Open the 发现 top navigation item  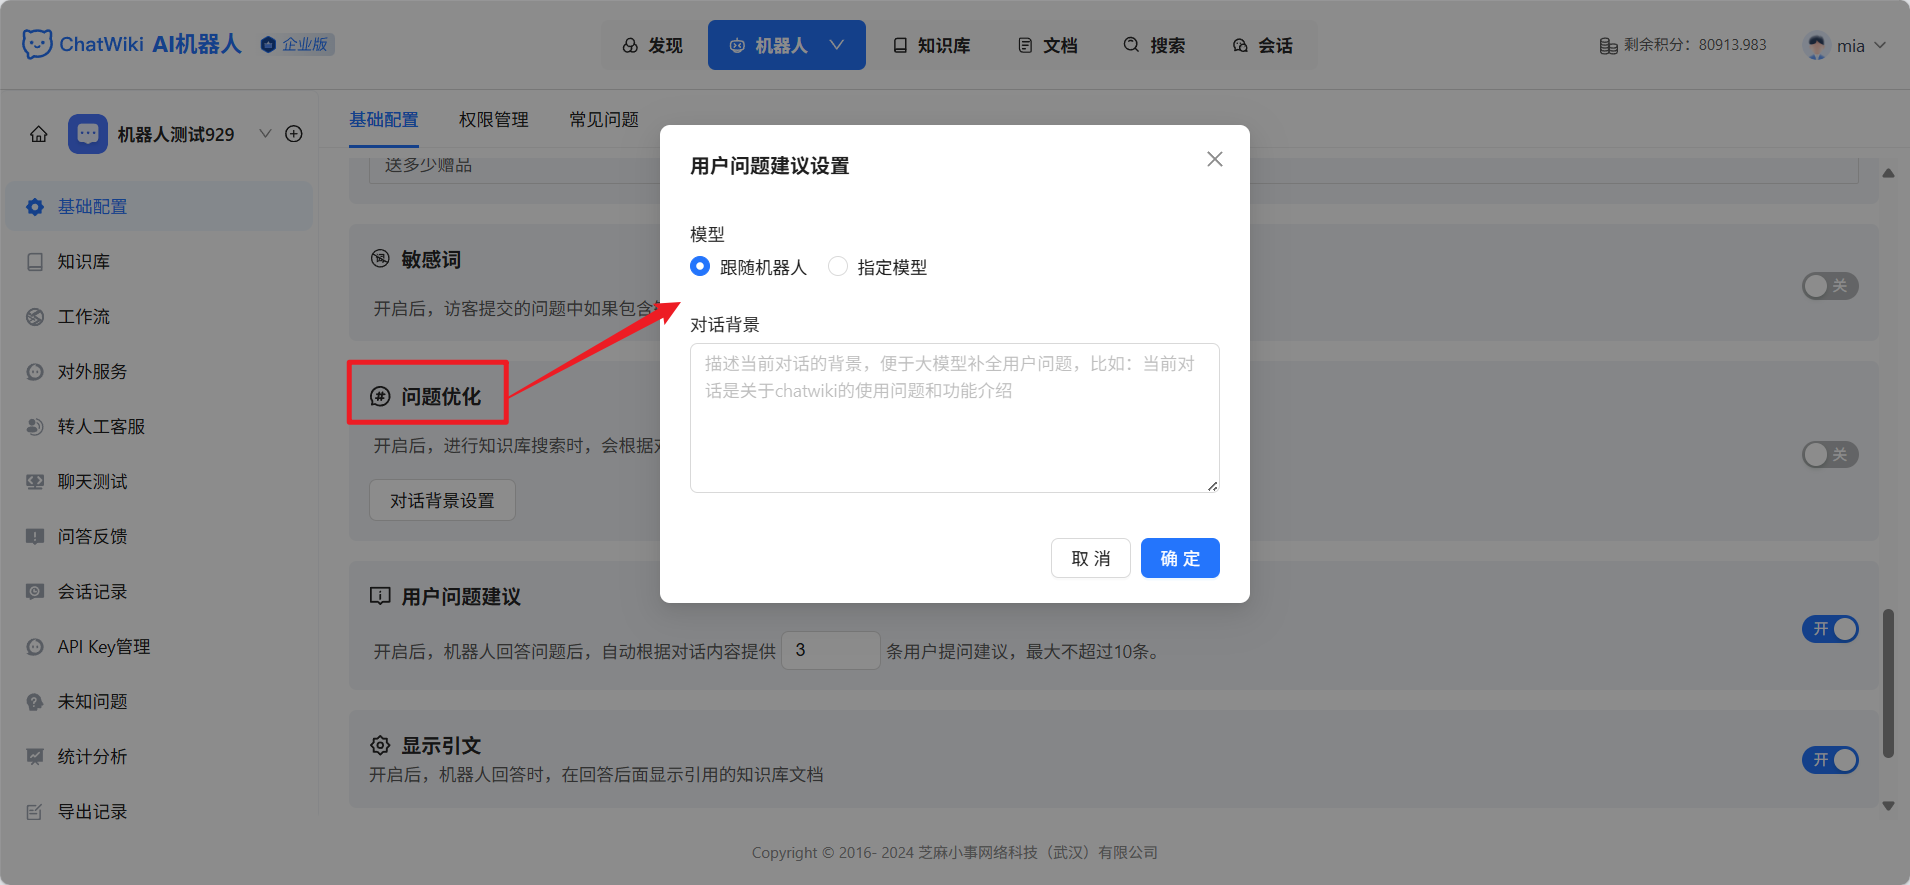tap(653, 45)
